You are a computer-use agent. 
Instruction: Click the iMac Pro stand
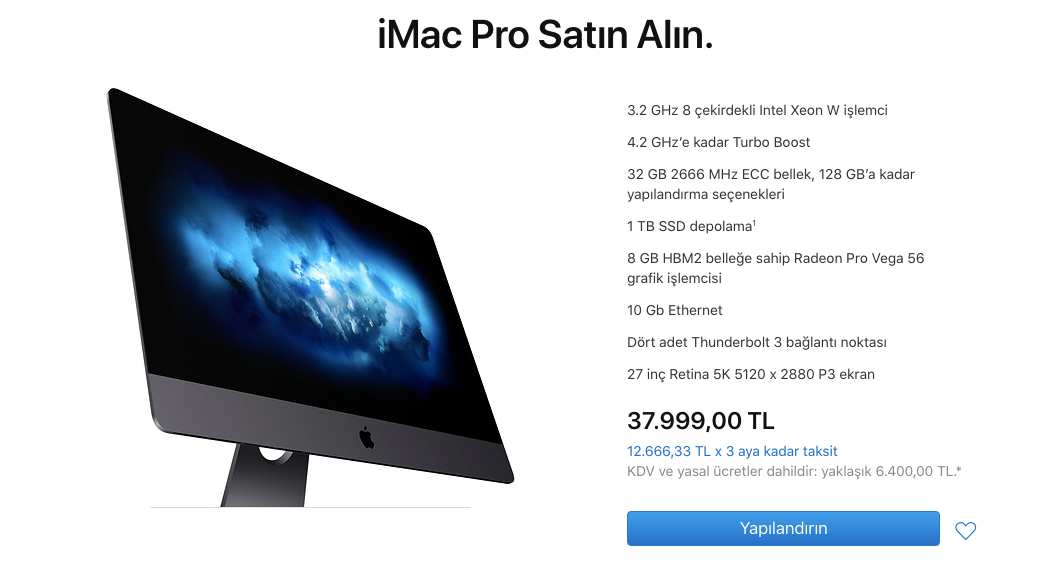point(265,475)
